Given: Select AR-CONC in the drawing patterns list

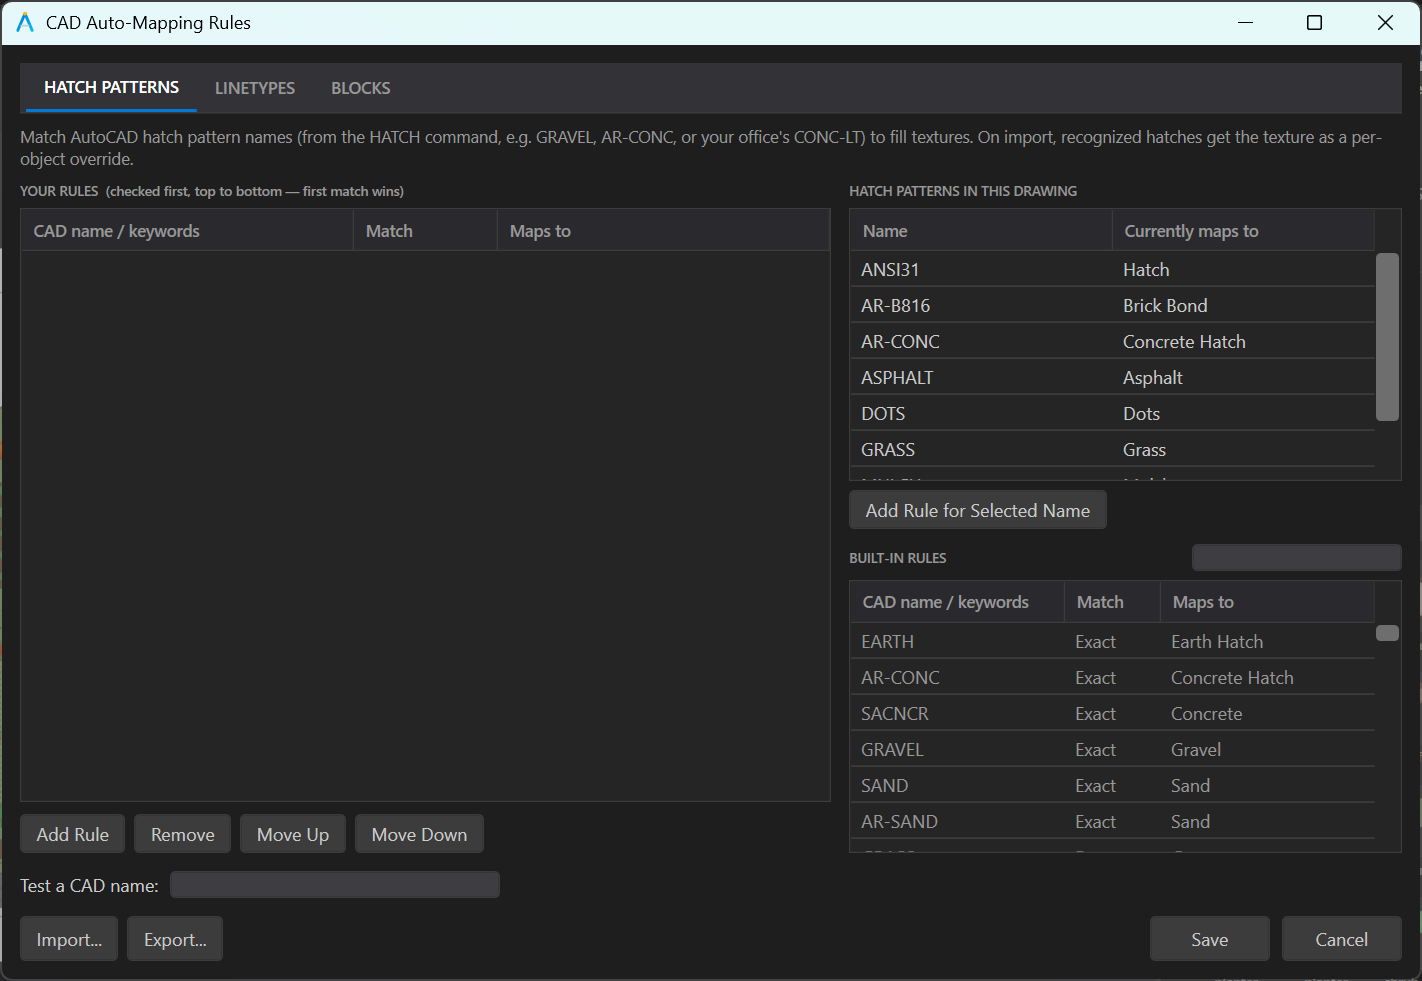Looking at the screenshot, I should tap(1112, 341).
